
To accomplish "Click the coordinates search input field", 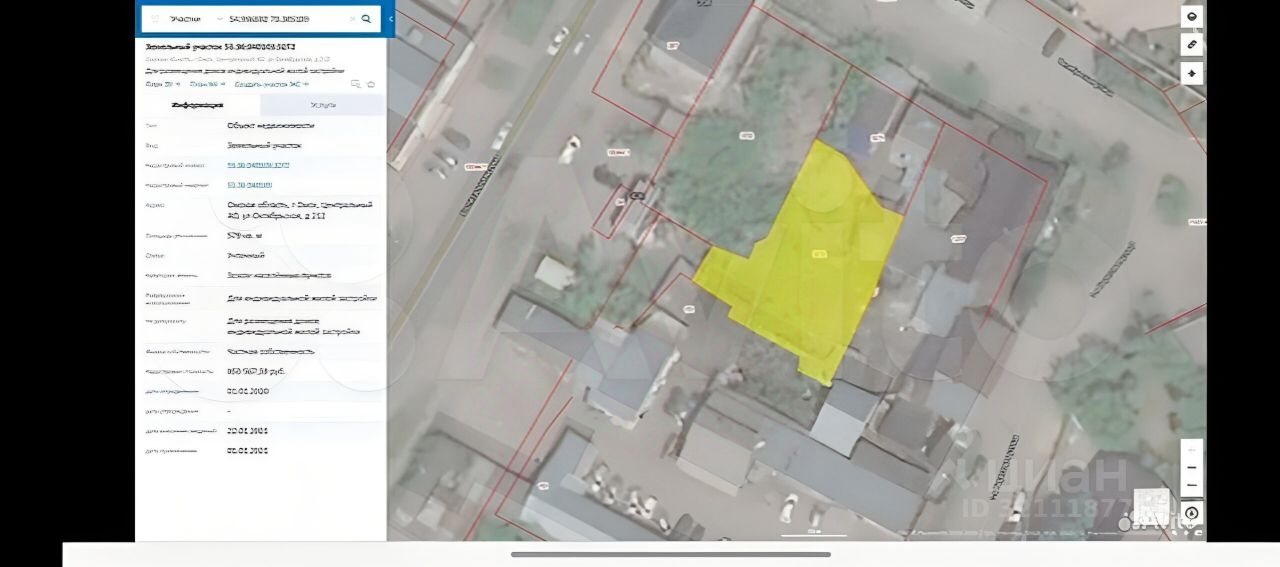I will (285, 19).
